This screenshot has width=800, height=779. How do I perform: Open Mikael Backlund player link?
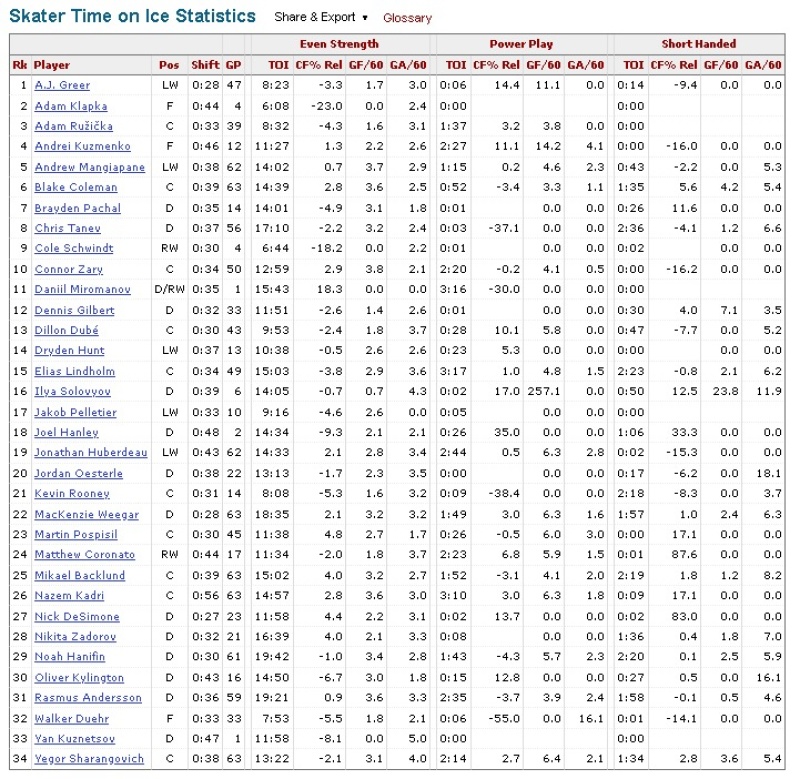click(80, 575)
